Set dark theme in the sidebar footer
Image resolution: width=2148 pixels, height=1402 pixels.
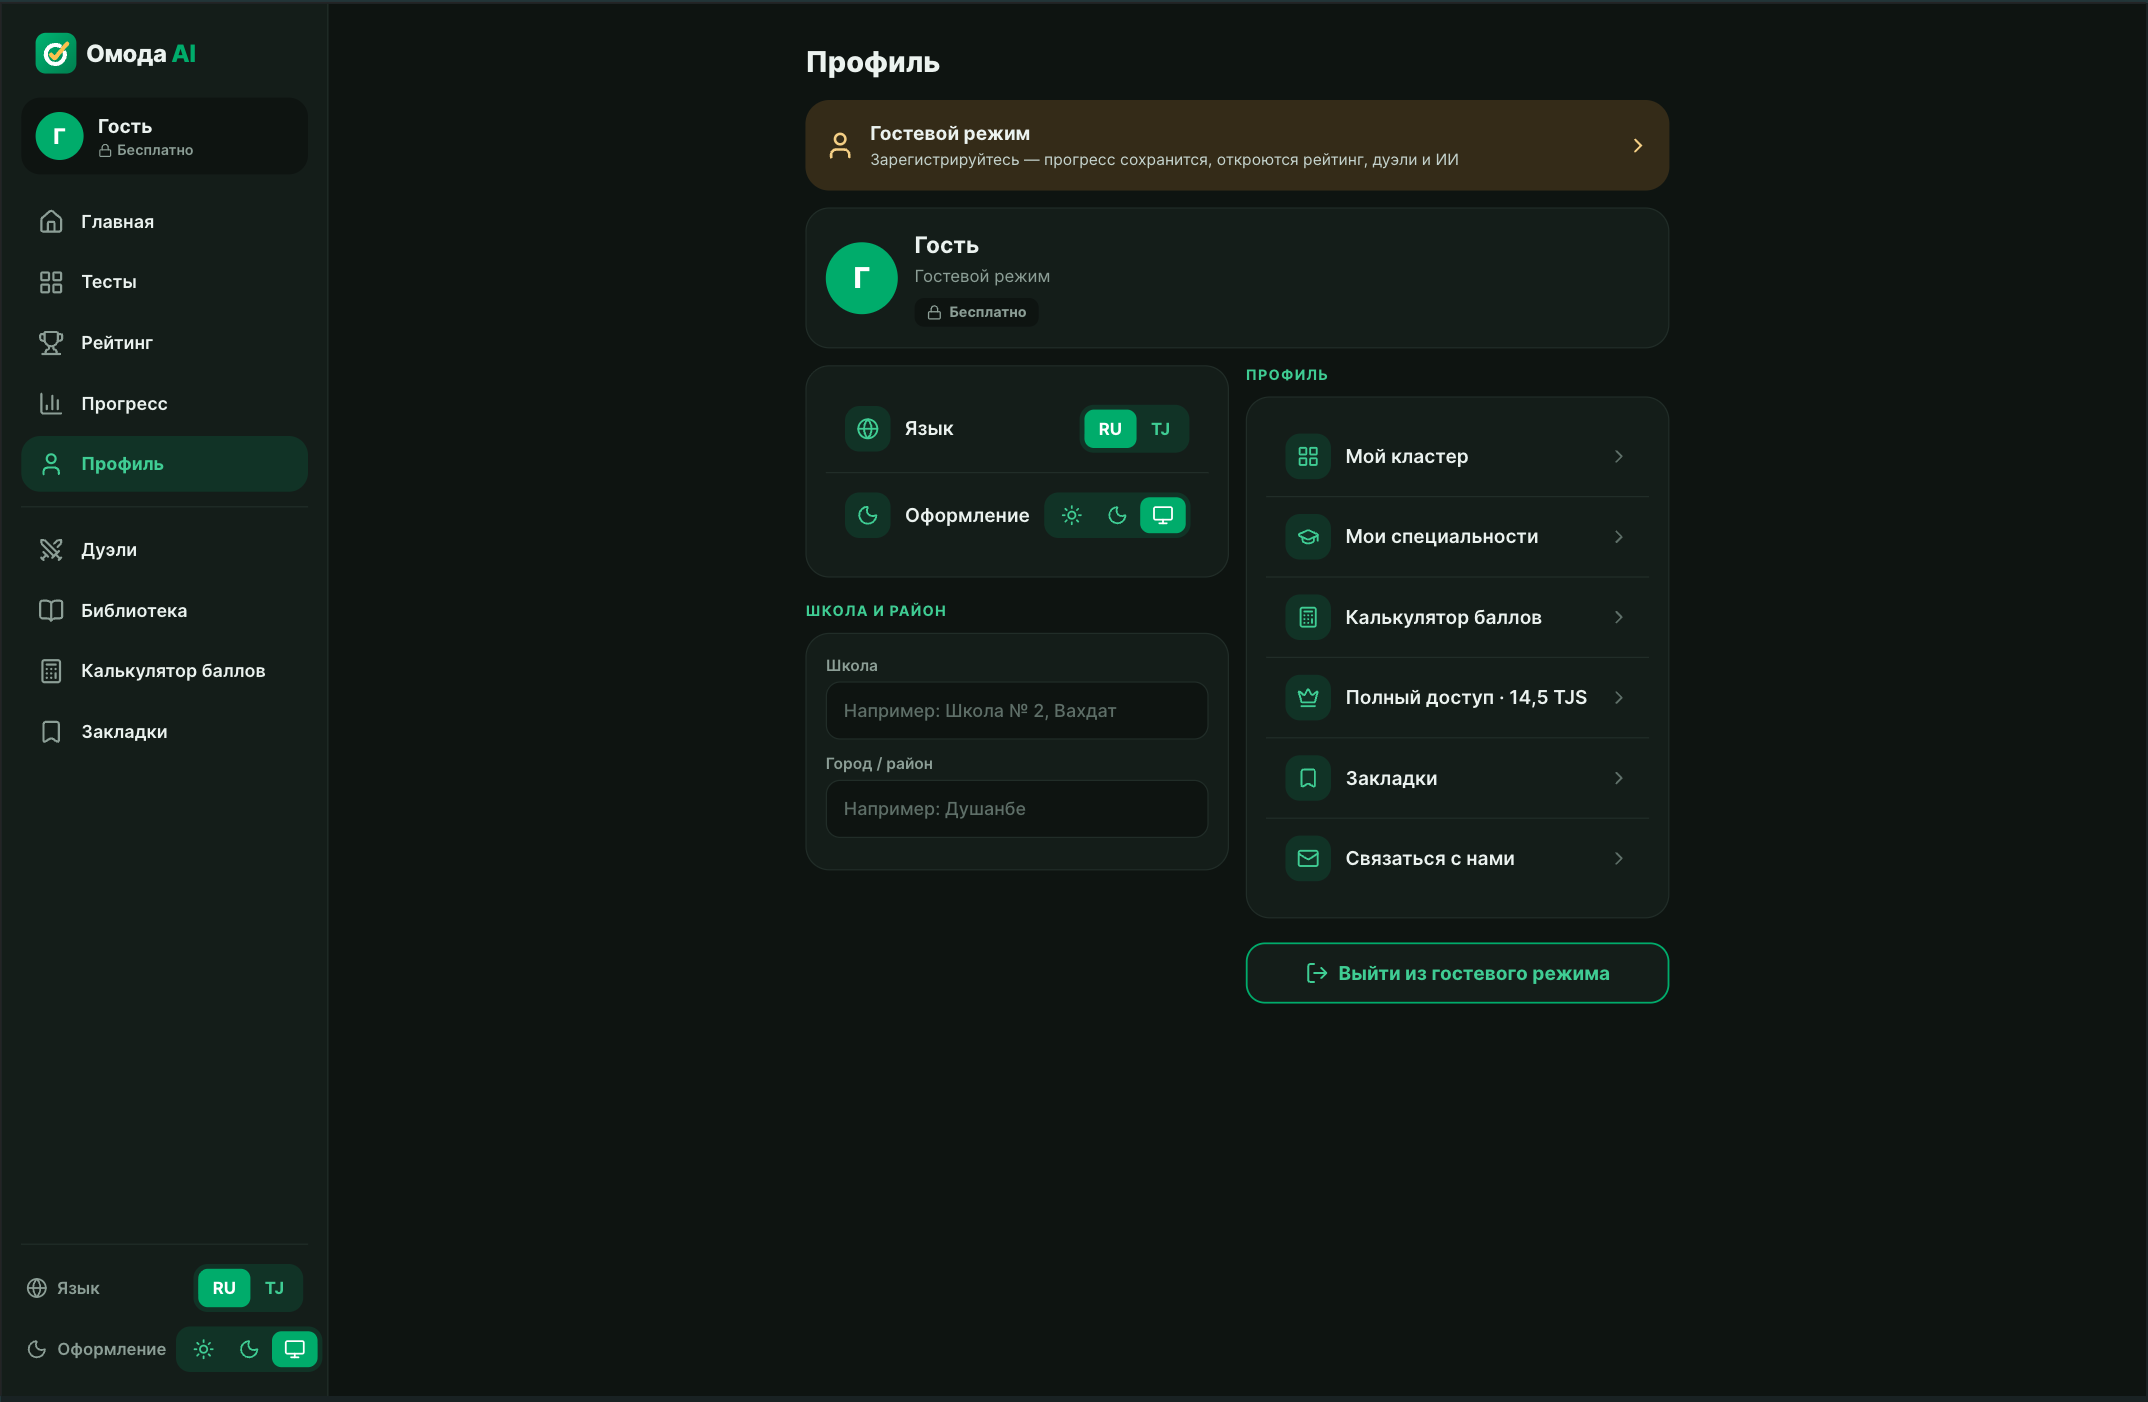pyautogui.click(x=249, y=1349)
